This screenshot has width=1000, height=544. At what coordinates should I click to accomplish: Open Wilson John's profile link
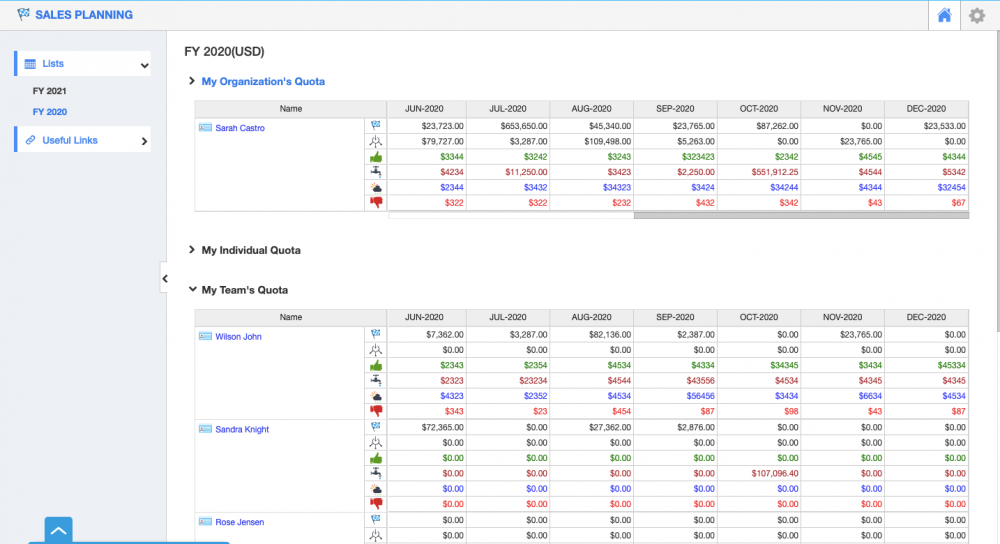pyautogui.click(x=238, y=337)
